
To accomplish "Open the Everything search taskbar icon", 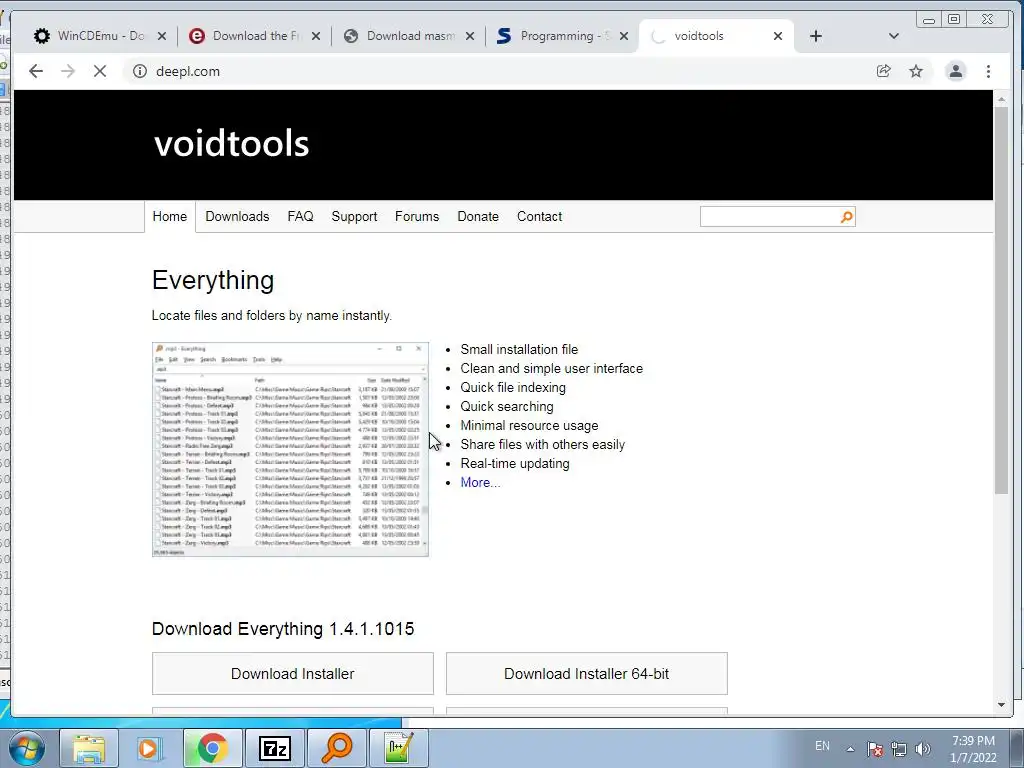I will pos(336,748).
